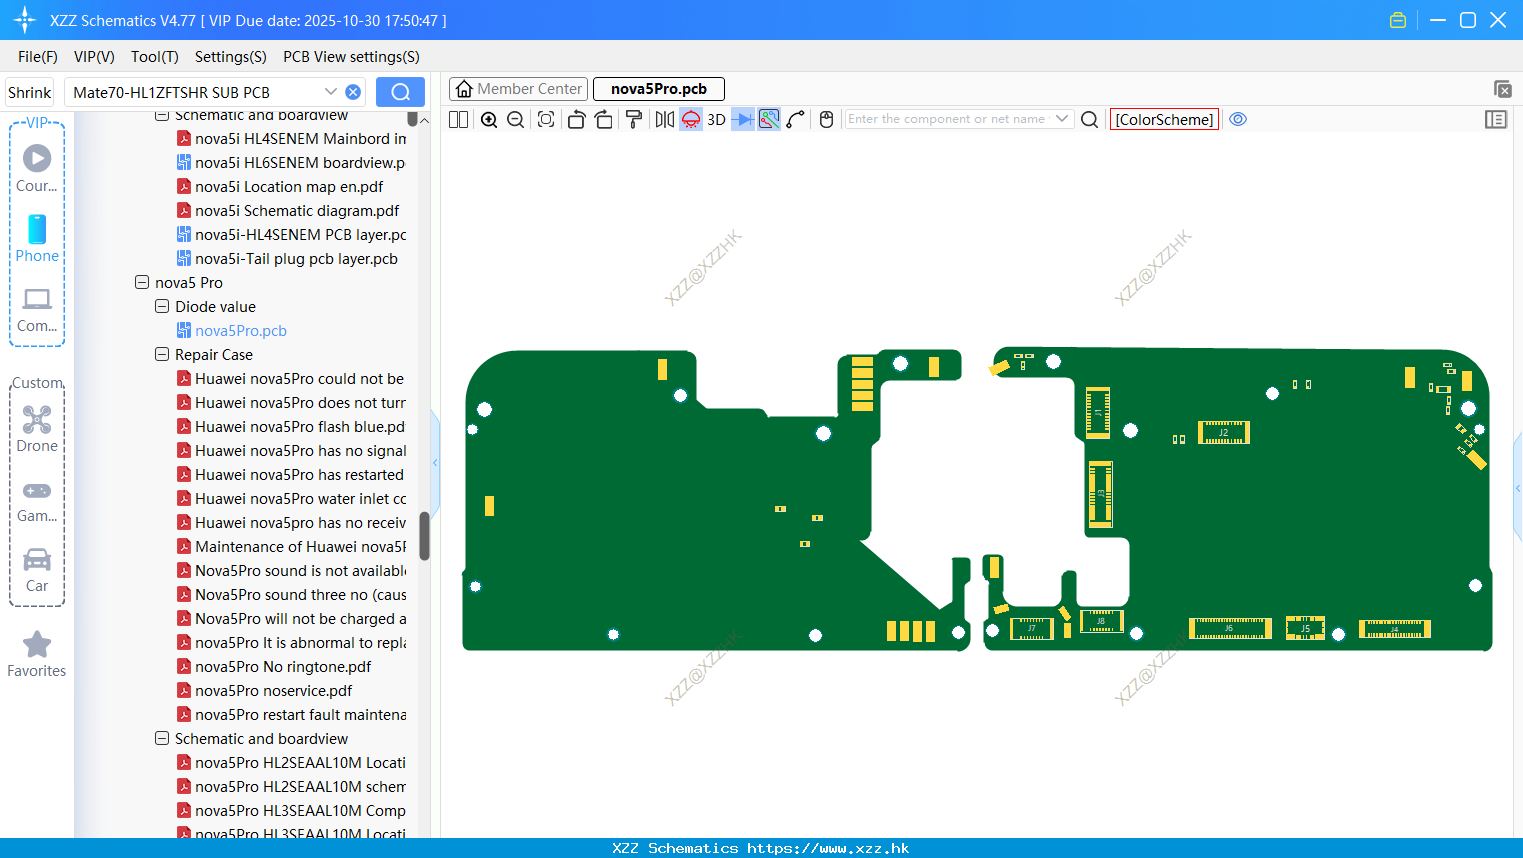Open nova5Pro HL3SEAAL10M Comp file
The width and height of the screenshot is (1523, 858).
click(x=300, y=811)
